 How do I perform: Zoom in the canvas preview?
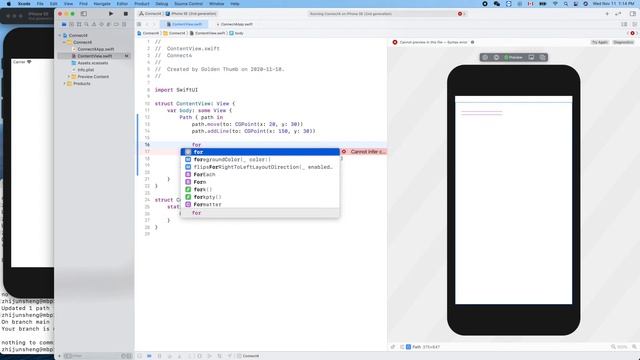click(634, 347)
